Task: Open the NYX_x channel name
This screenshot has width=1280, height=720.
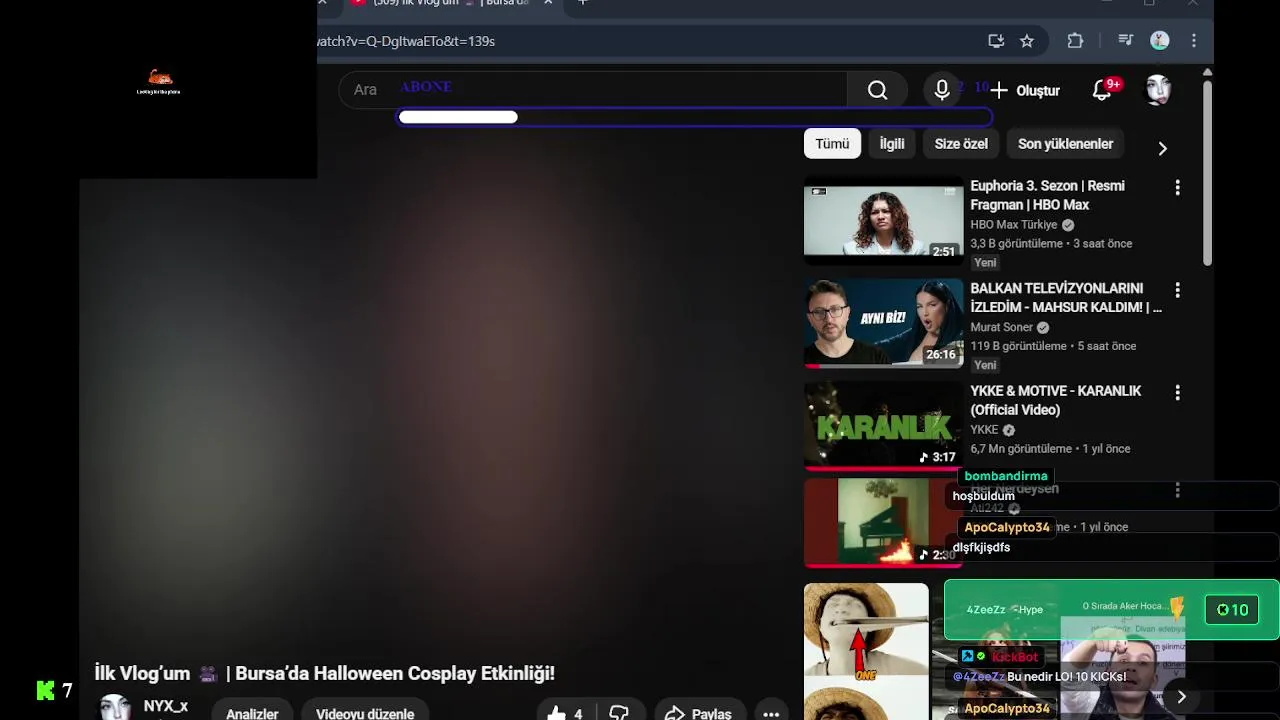Action: pos(166,706)
